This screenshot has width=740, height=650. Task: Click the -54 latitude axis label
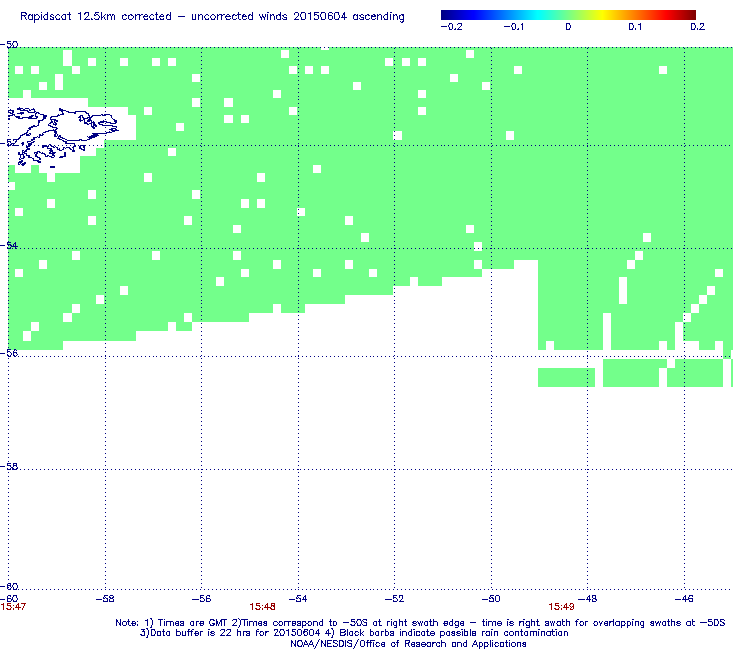pyautogui.click(x=9, y=245)
